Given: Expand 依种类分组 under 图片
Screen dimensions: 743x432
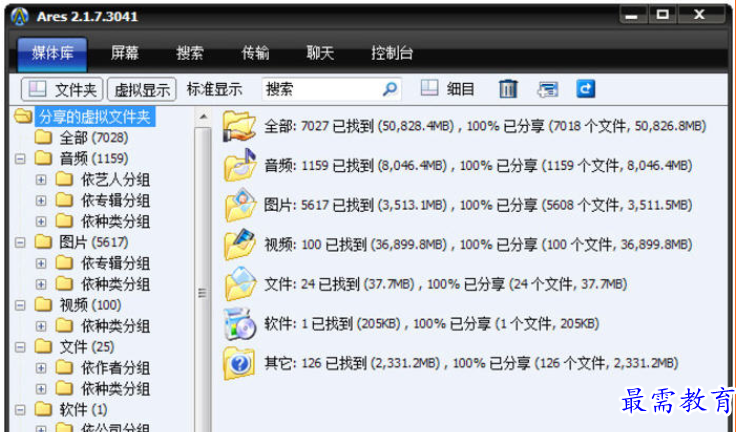Looking at the screenshot, I should 41,284.
